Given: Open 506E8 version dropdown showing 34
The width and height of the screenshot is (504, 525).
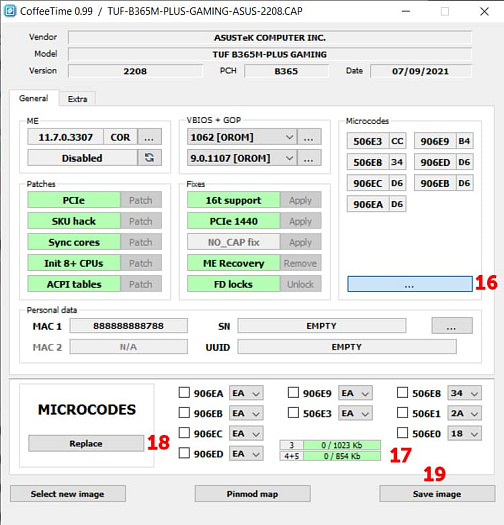Looking at the screenshot, I should [465, 393].
